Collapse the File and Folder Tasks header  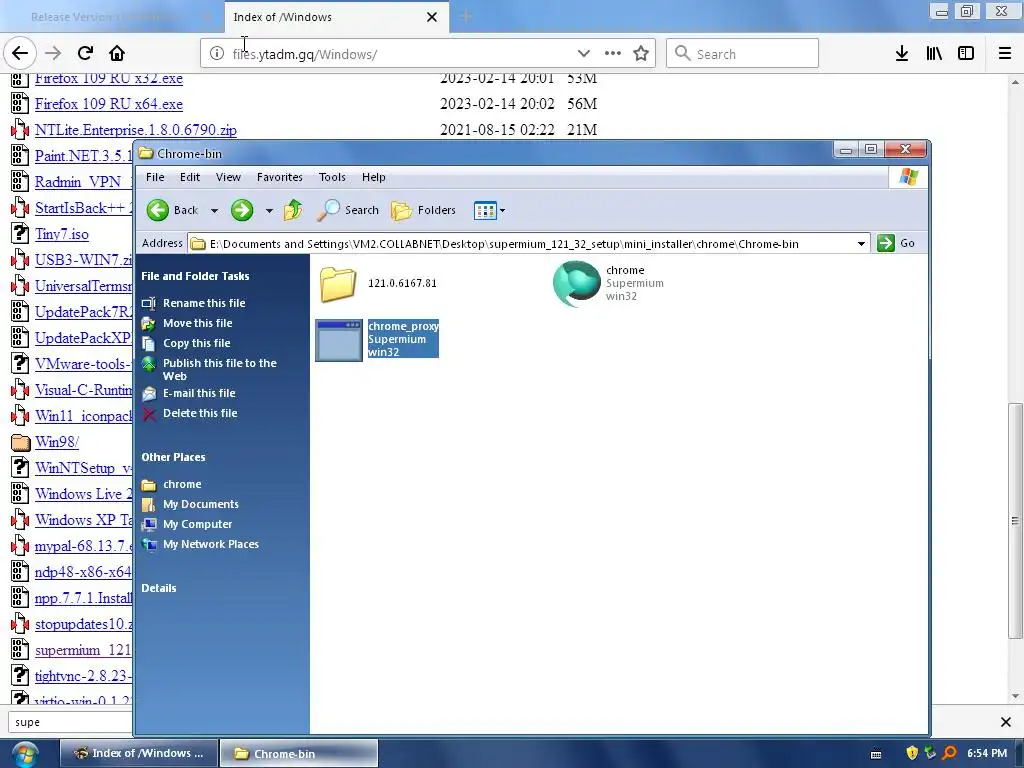[195, 276]
